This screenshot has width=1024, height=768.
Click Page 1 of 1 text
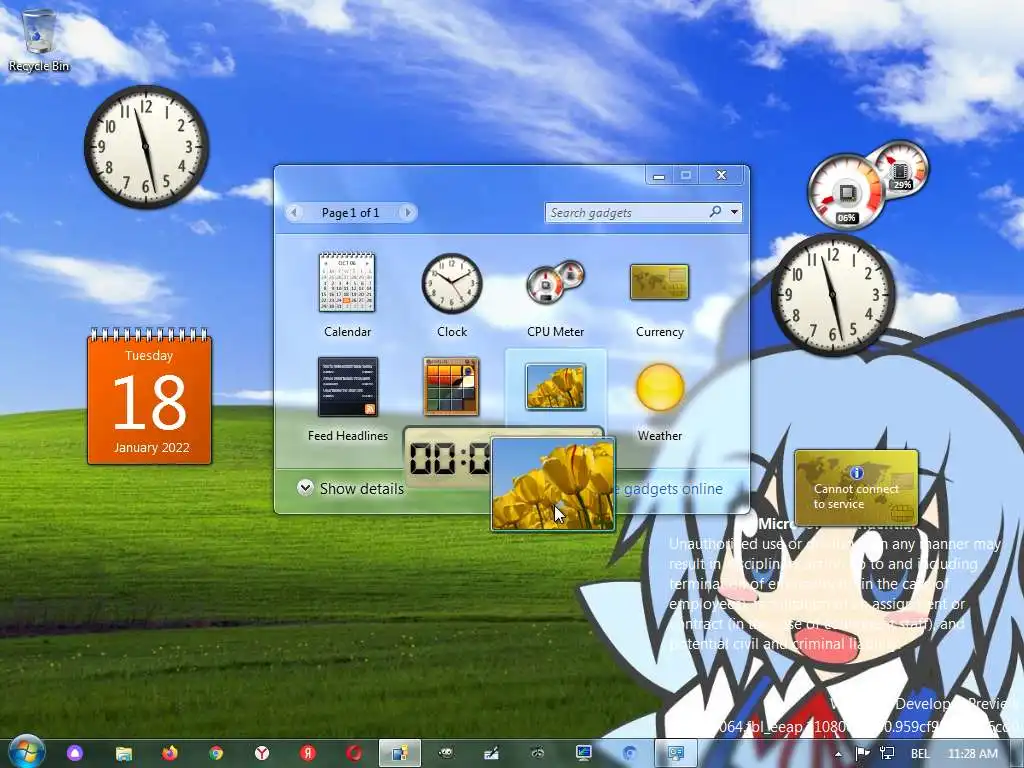tap(350, 212)
